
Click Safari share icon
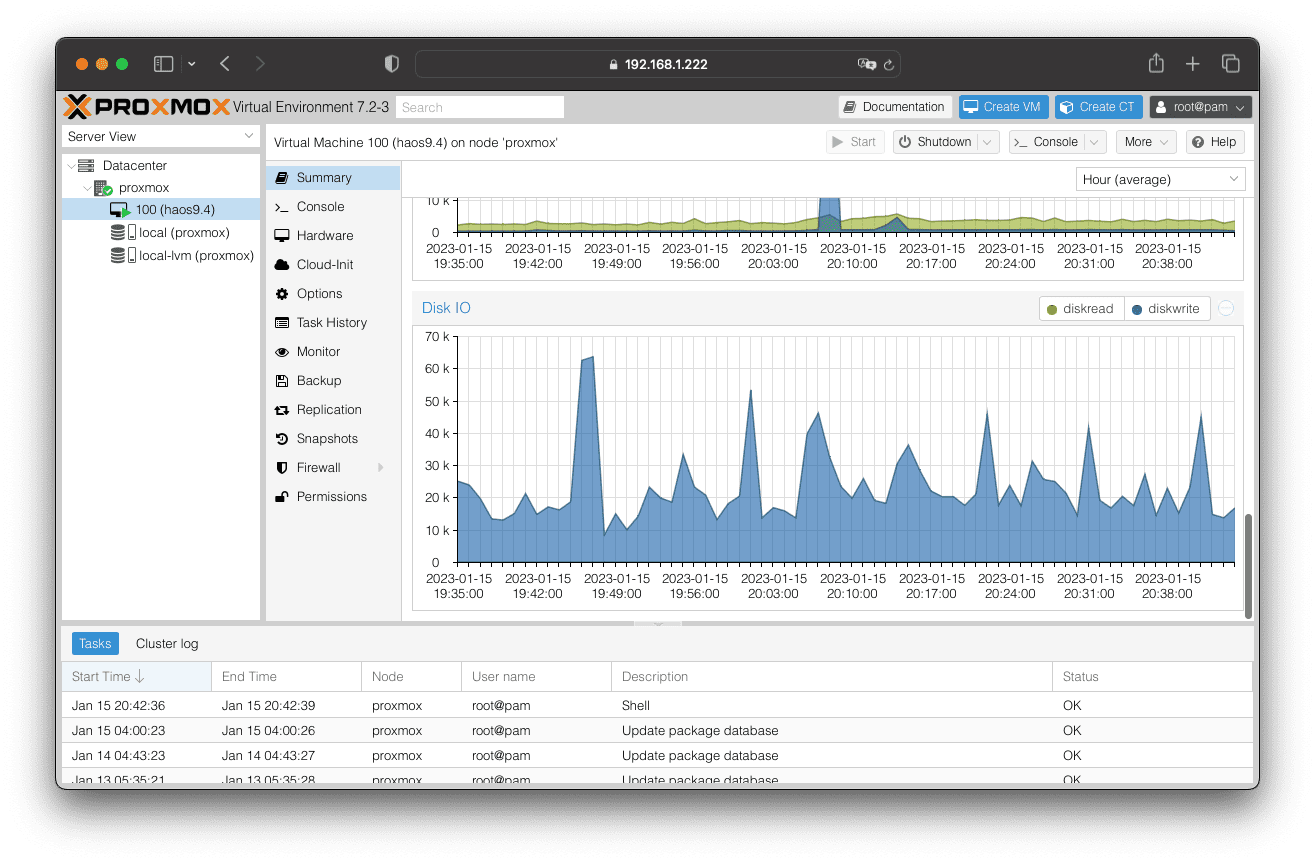coord(1156,64)
